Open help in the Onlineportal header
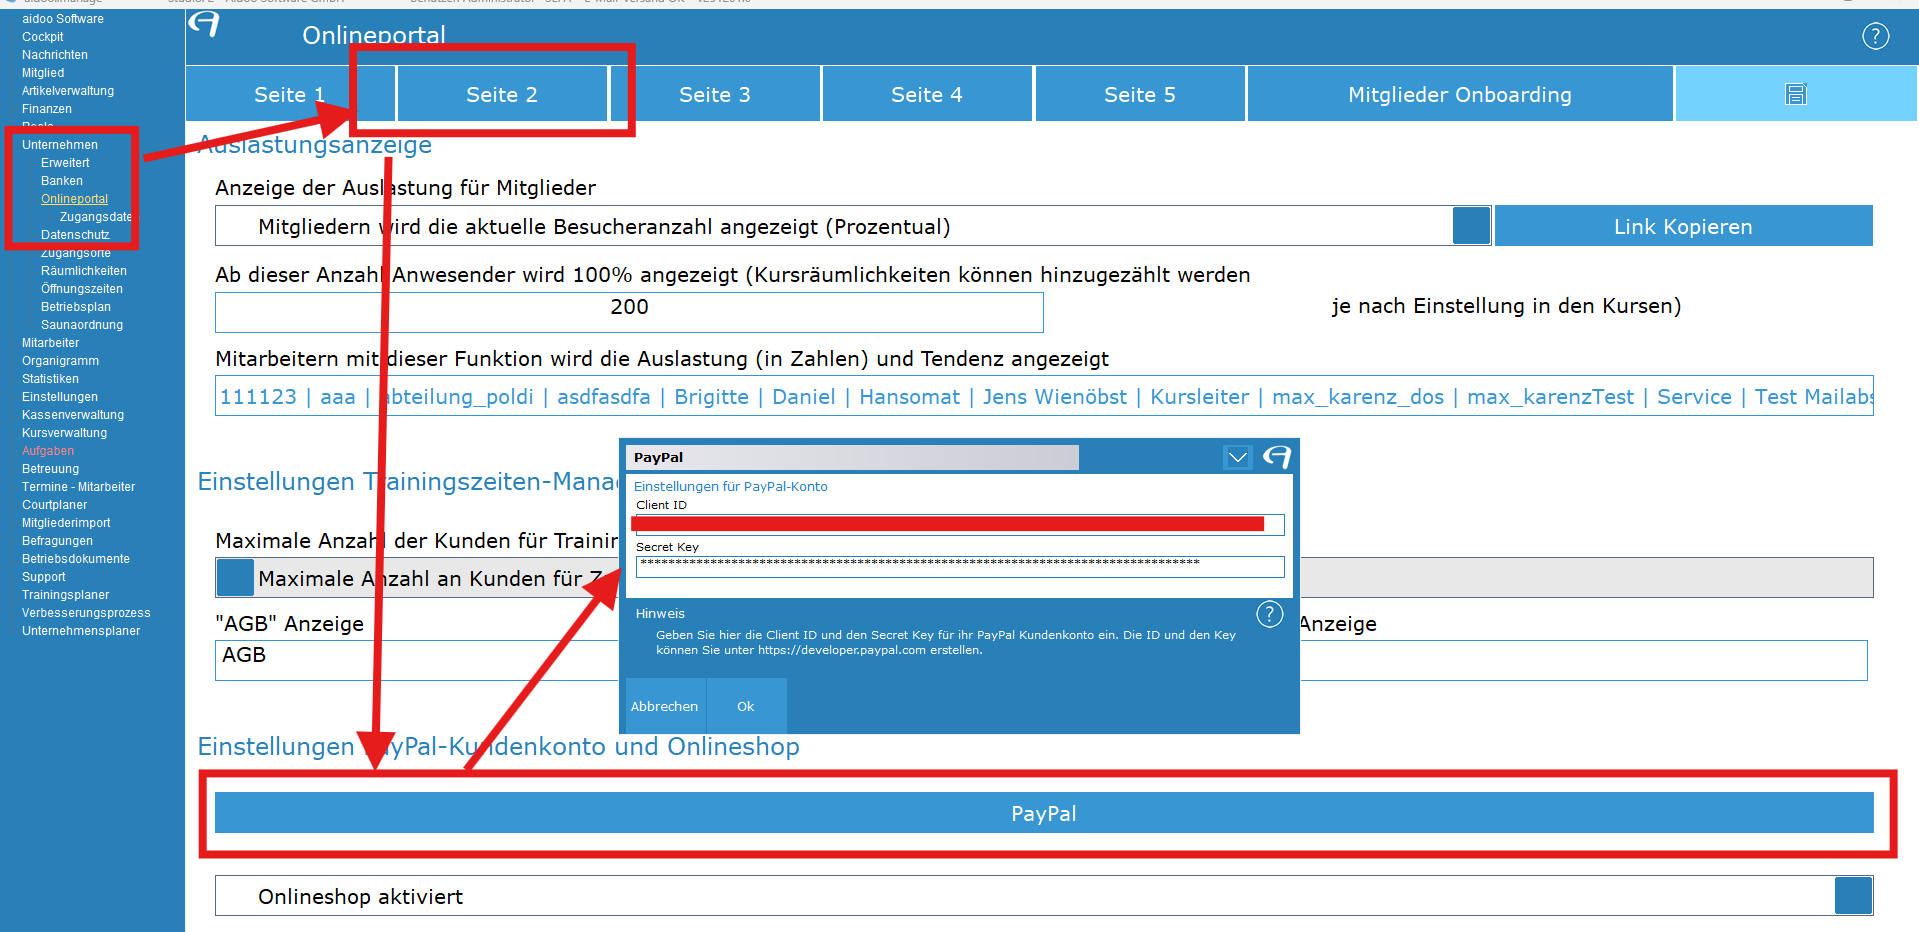1919x932 pixels. [x=1875, y=37]
